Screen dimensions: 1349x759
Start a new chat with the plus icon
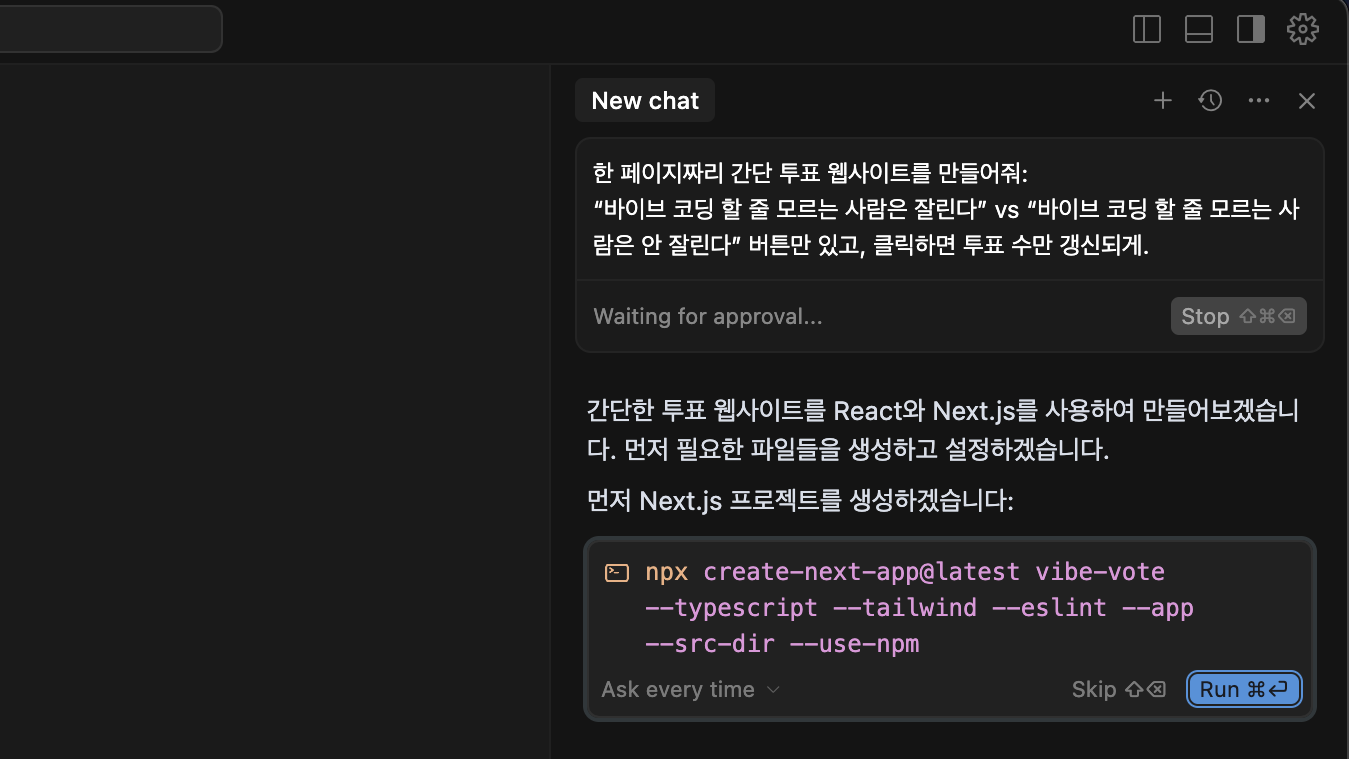(1162, 100)
